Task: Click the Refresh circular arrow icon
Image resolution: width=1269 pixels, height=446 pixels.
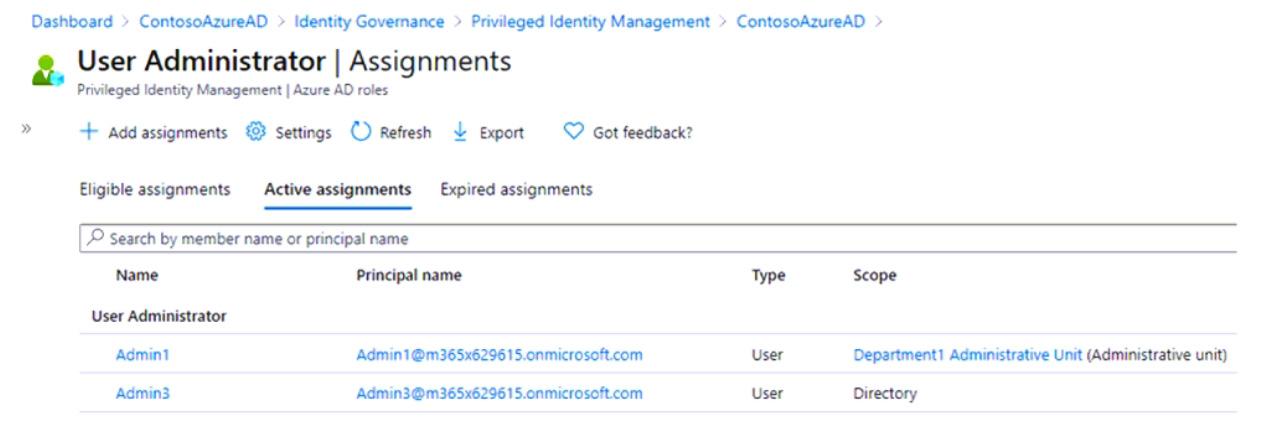Action: tap(361, 133)
